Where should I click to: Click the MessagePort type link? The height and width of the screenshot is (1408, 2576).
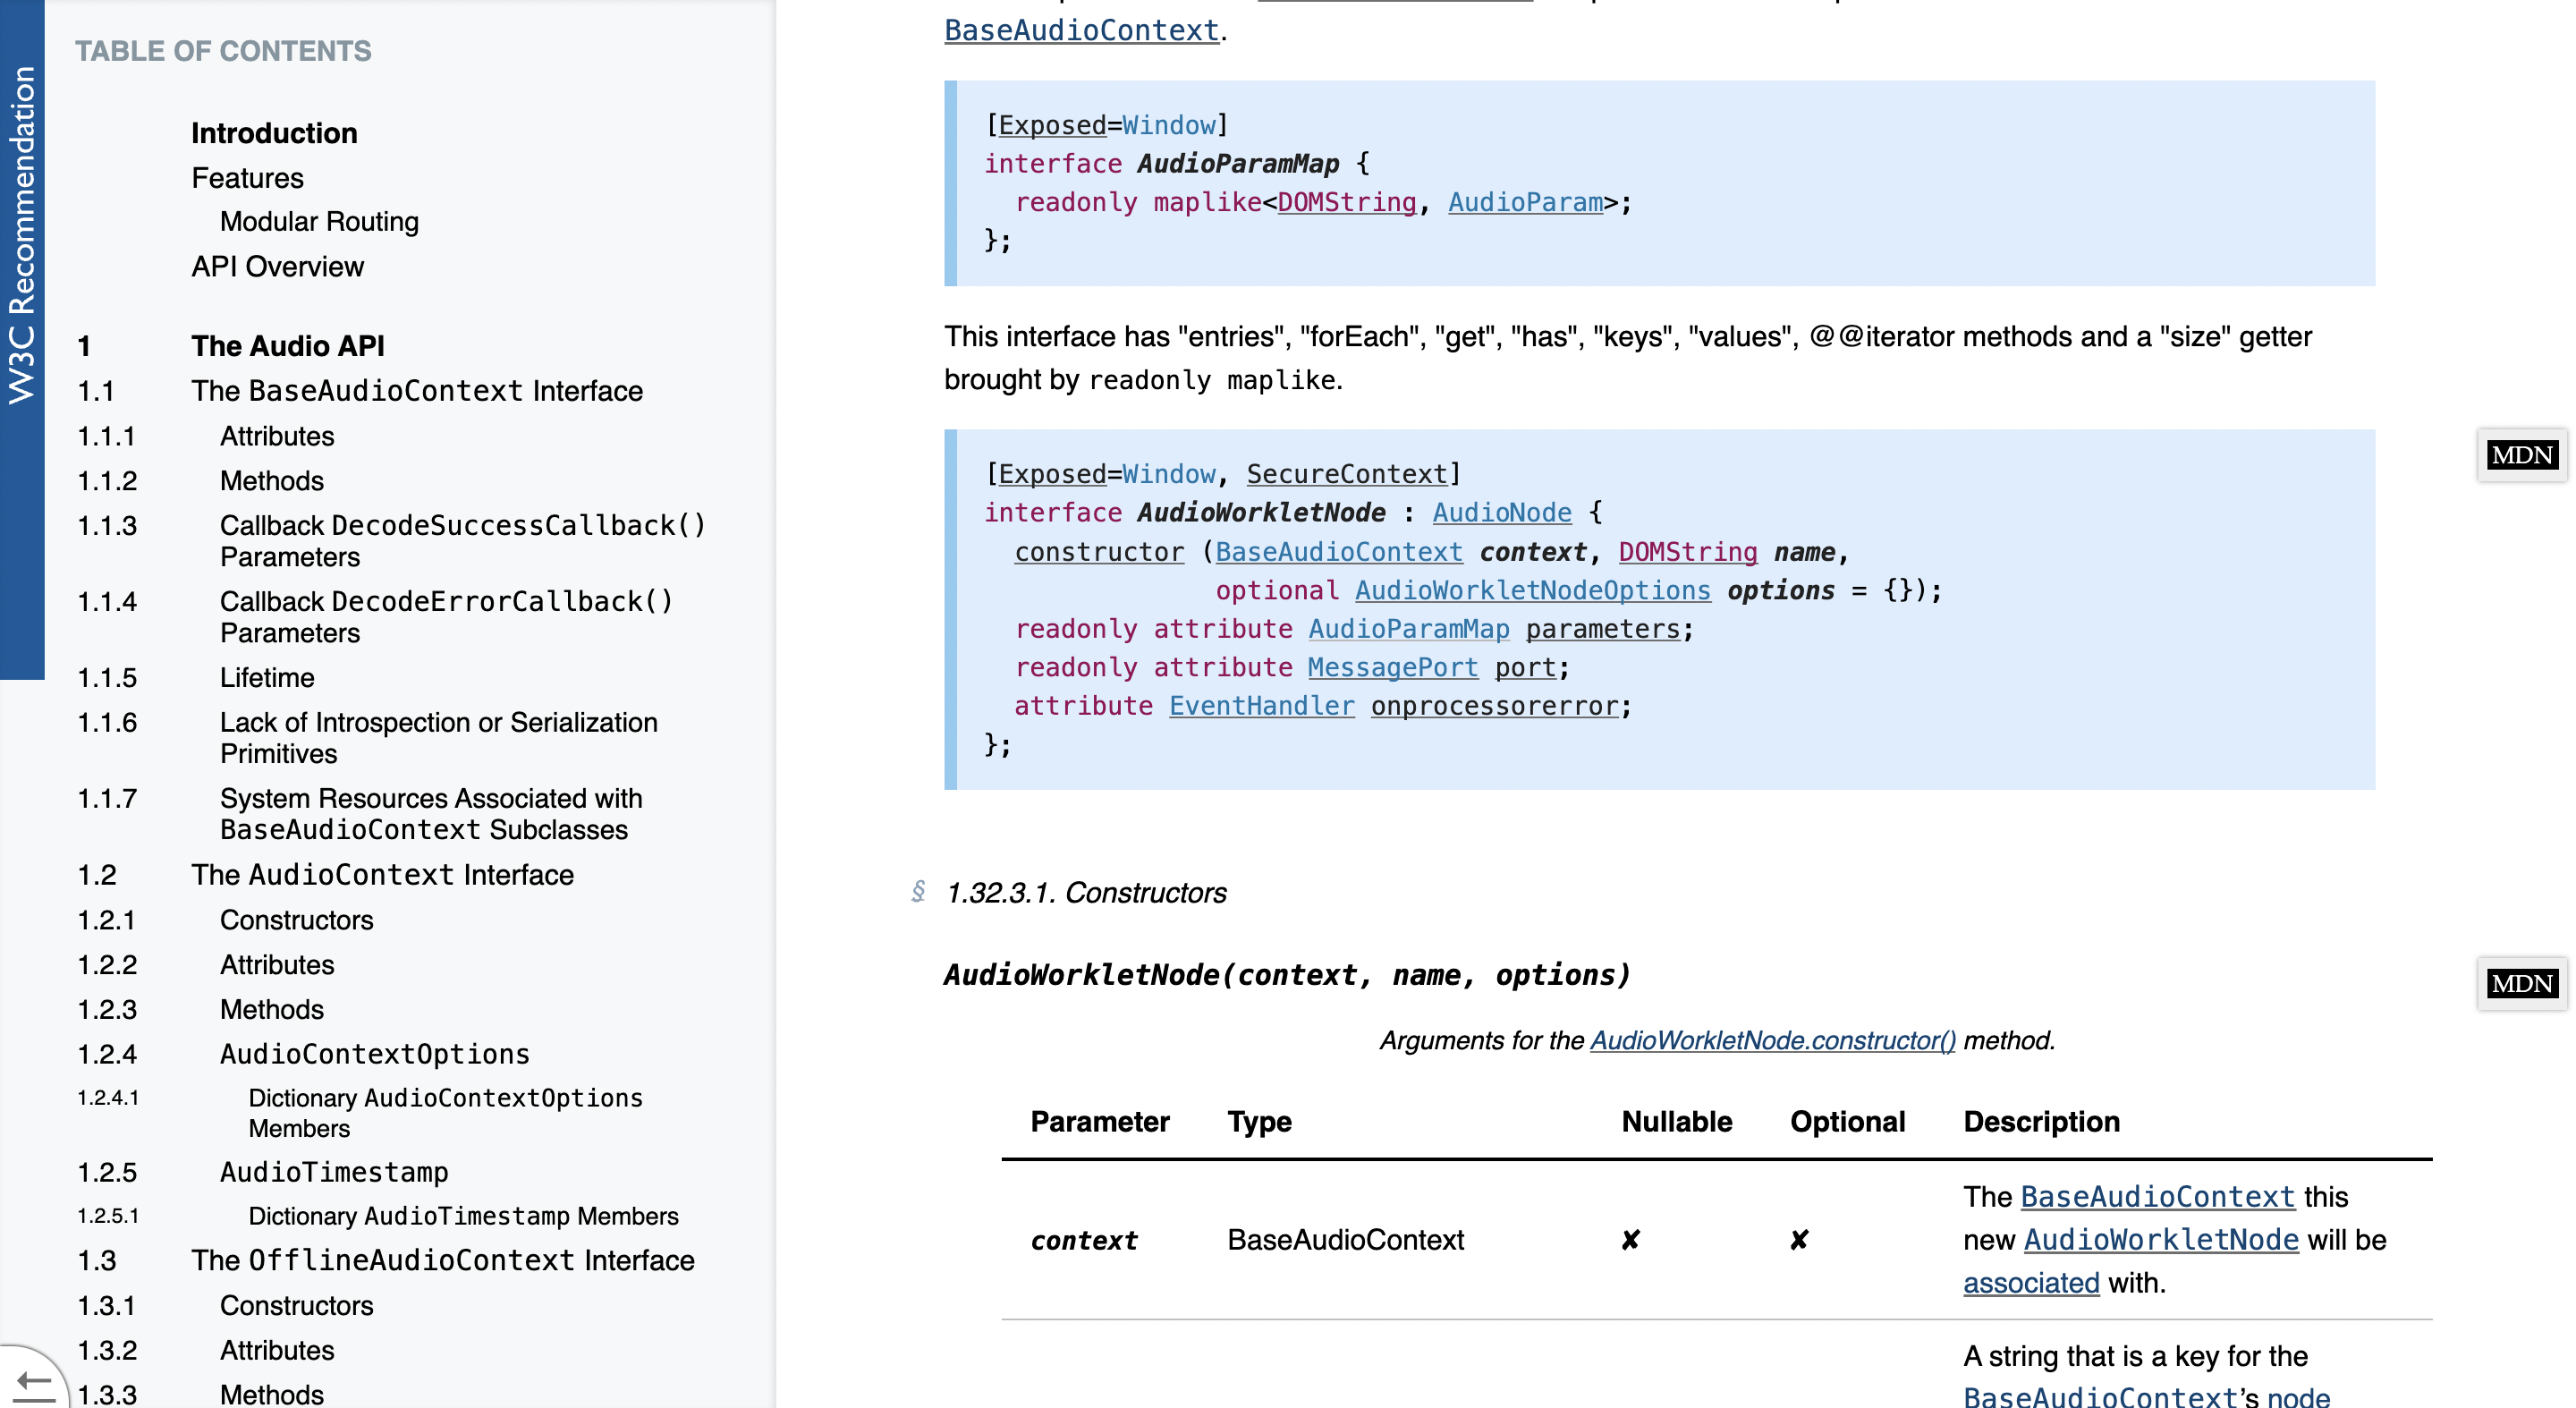tap(1392, 668)
